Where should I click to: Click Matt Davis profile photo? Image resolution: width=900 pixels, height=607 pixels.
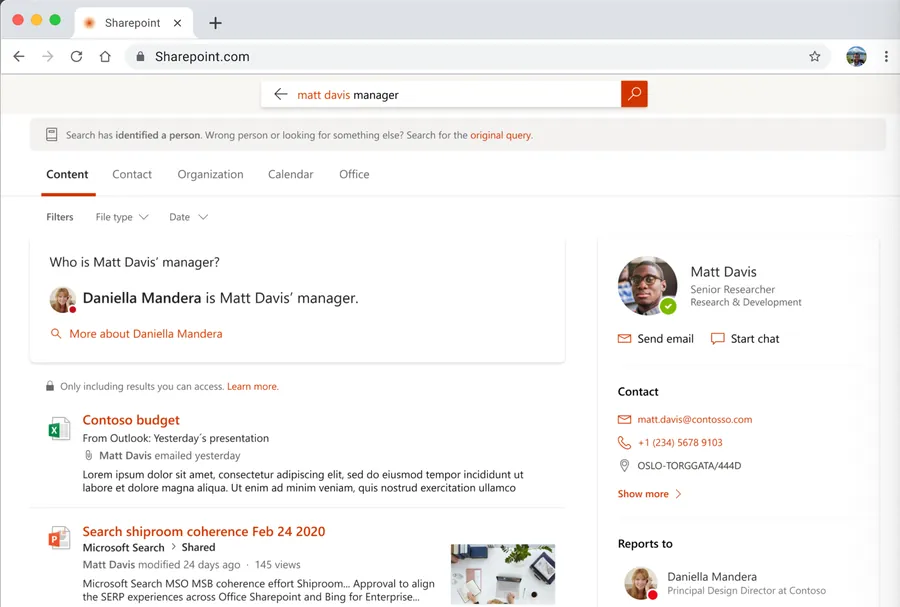tap(647, 285)
